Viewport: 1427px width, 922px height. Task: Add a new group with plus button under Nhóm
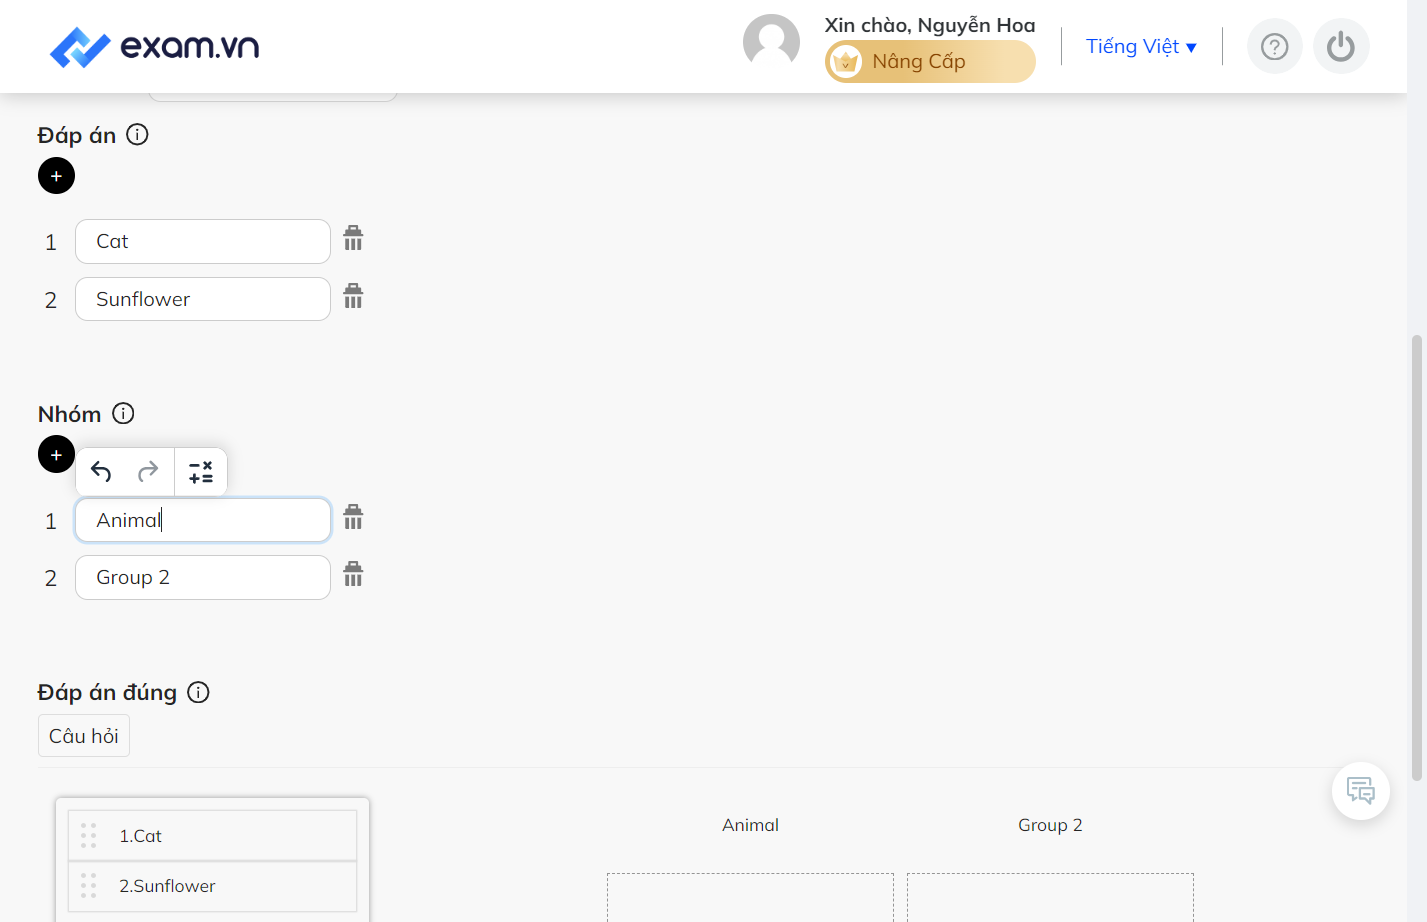point(56,454)
